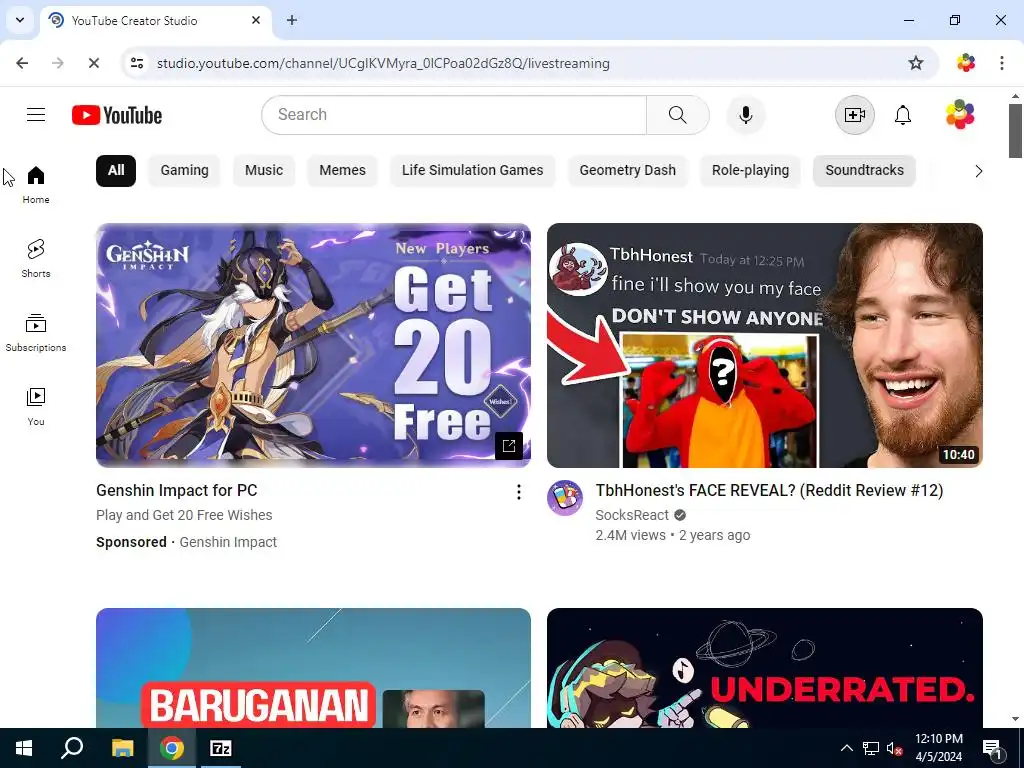Screen dimensions: 1024x768
Task: Close the YouTube Creator Studio tab
Action: [x=256, y=20]
